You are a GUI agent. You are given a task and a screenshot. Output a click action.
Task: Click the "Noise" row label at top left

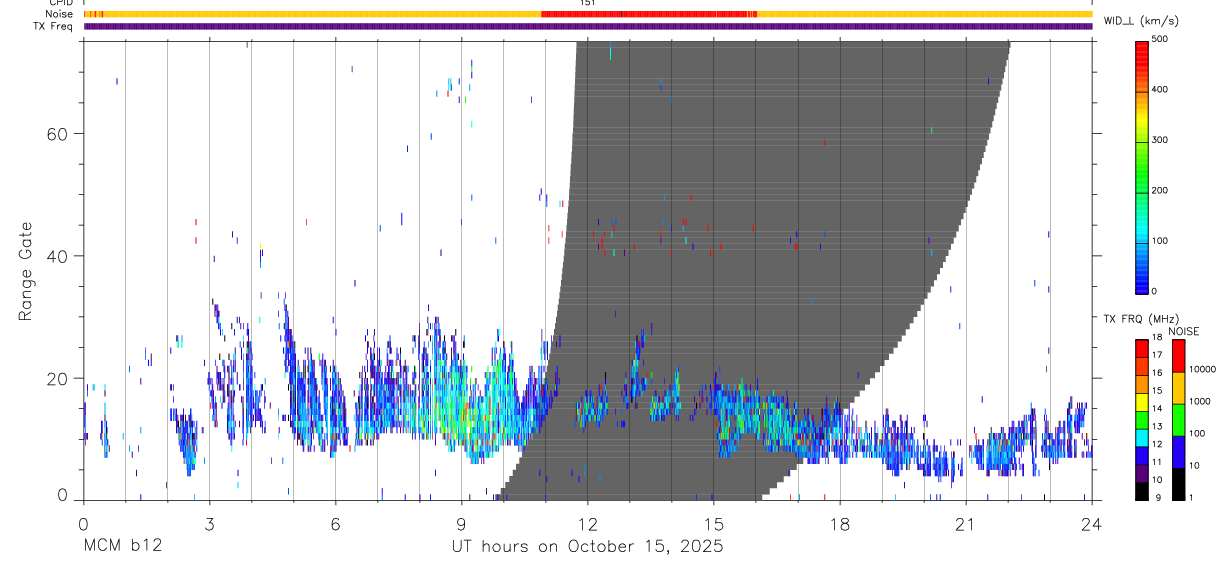[60, 14]
